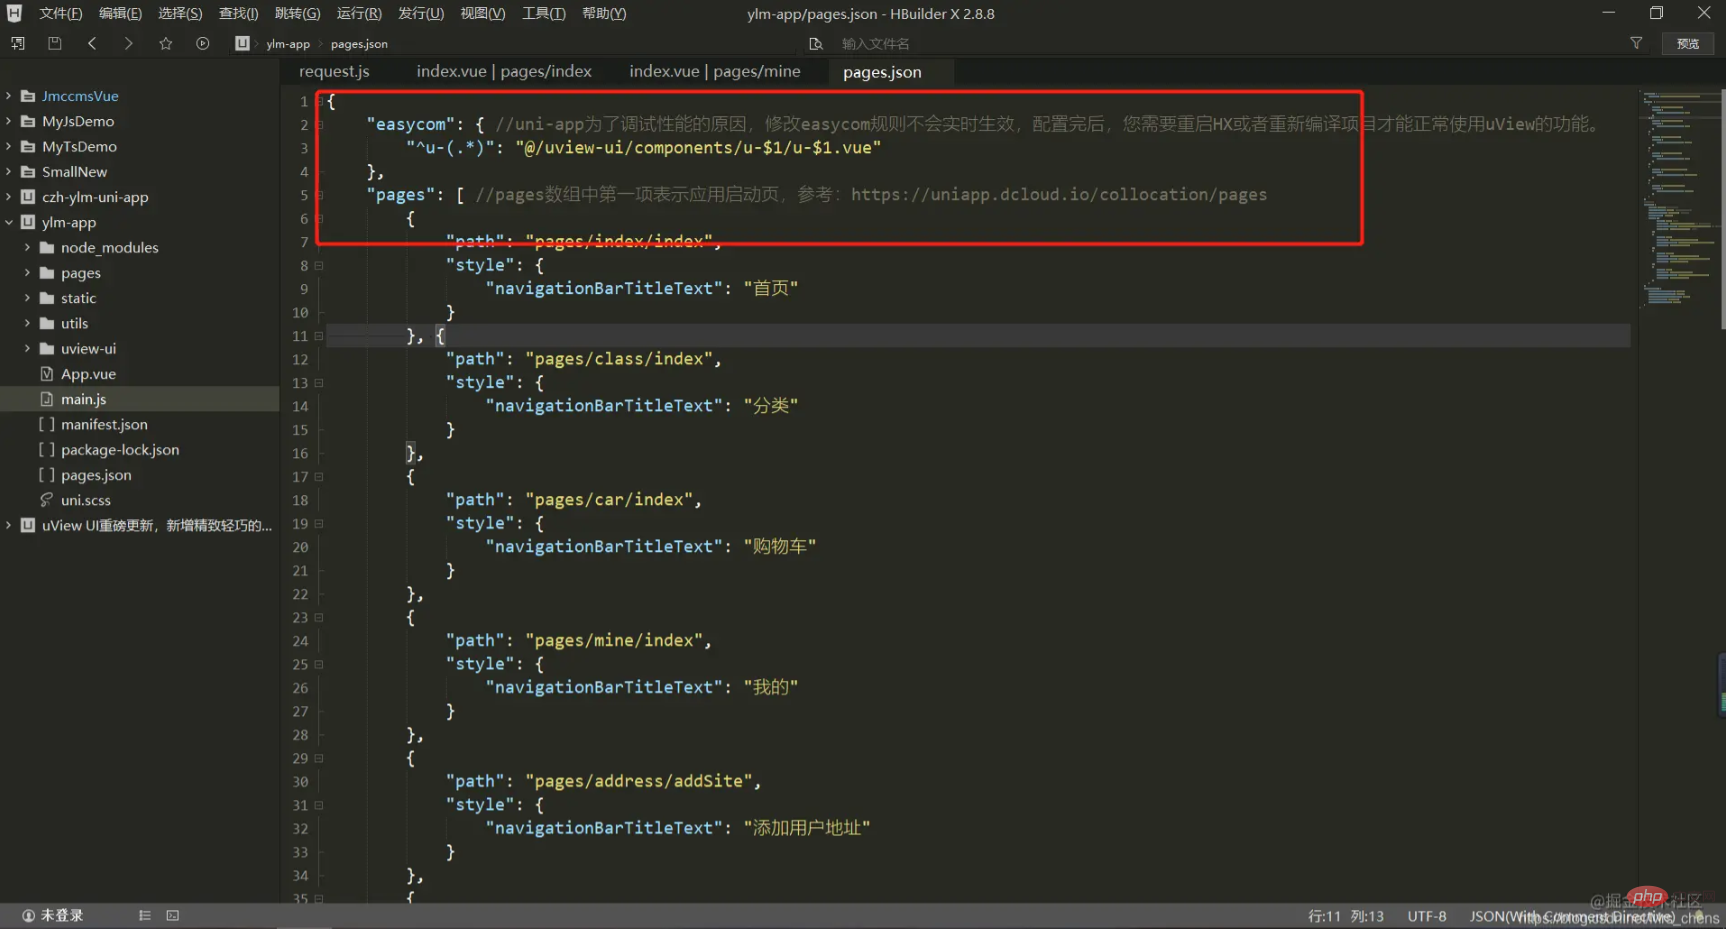Switch to index.vue | pages/index tab
This screenshot has height=929, width=1726.
pos(504,71)
